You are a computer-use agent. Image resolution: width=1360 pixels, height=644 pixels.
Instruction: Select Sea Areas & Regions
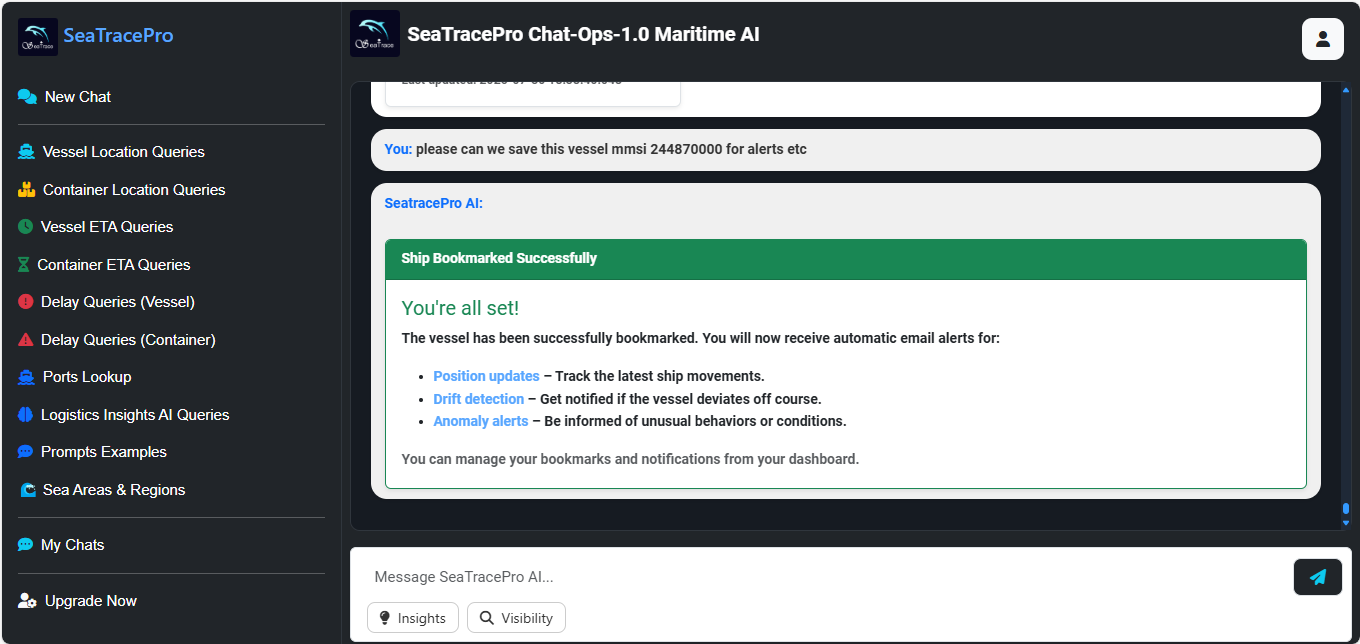click(x=101, y=490)
